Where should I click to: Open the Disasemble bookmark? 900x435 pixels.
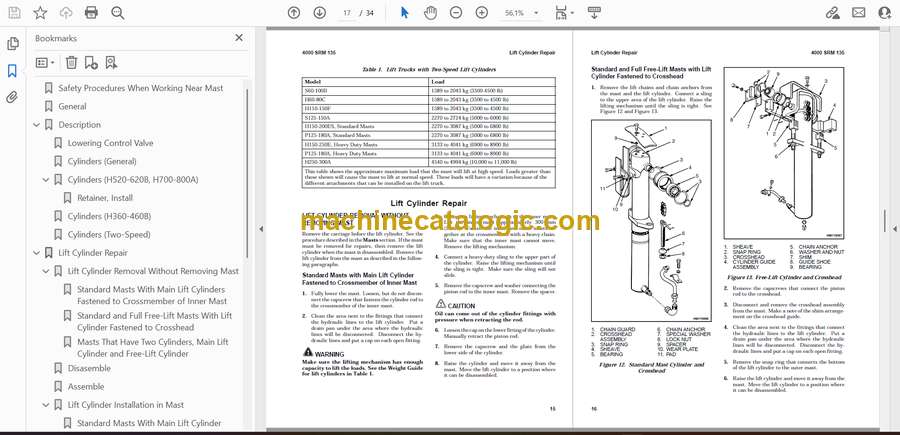89,368
